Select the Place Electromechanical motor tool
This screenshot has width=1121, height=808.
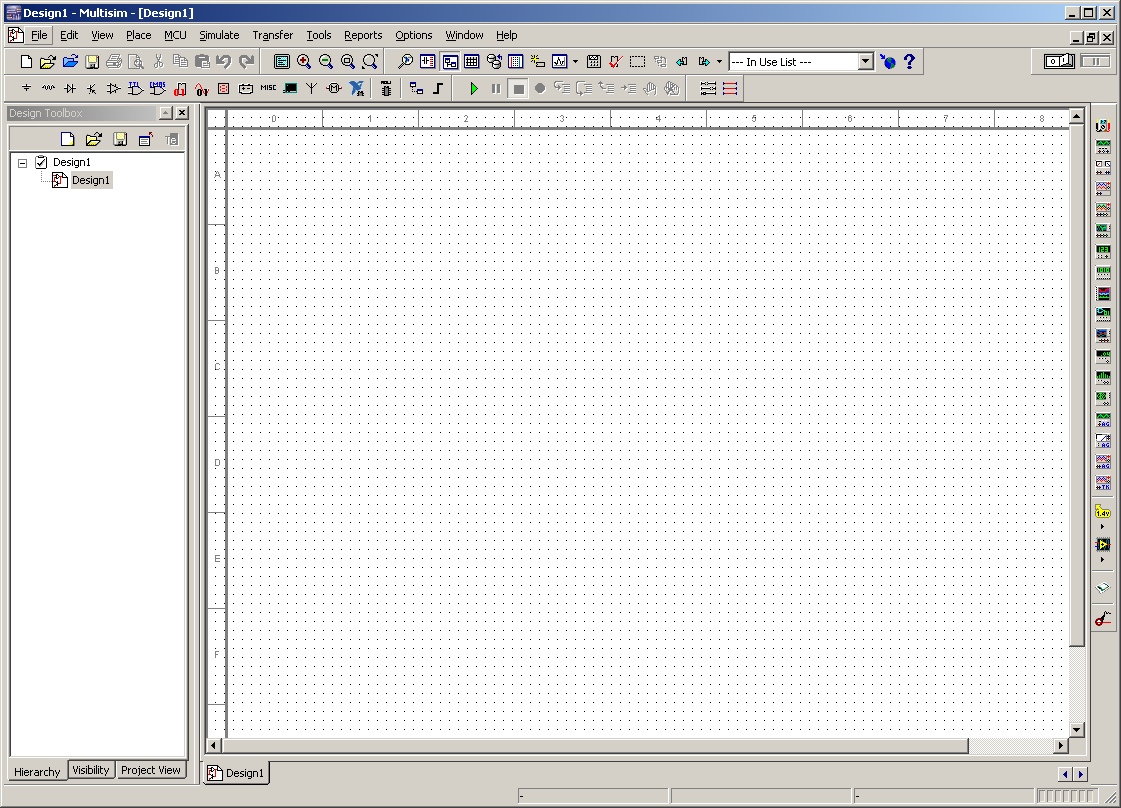334,89
